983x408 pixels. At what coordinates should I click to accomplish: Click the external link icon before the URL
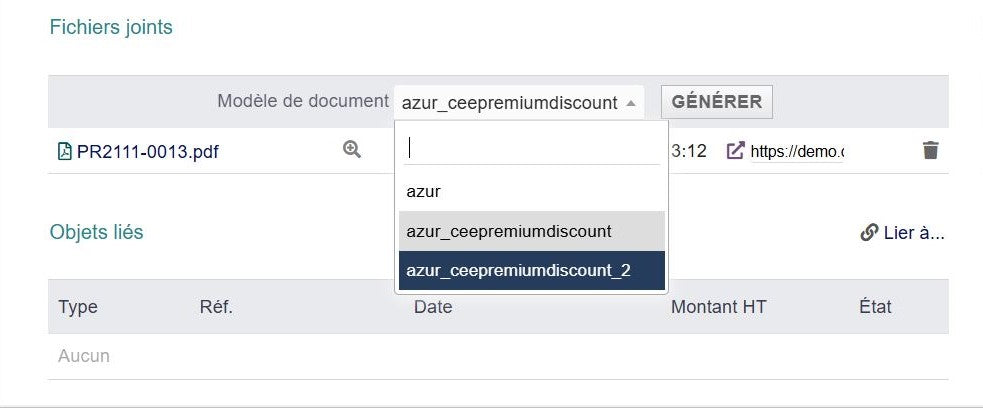735,151
